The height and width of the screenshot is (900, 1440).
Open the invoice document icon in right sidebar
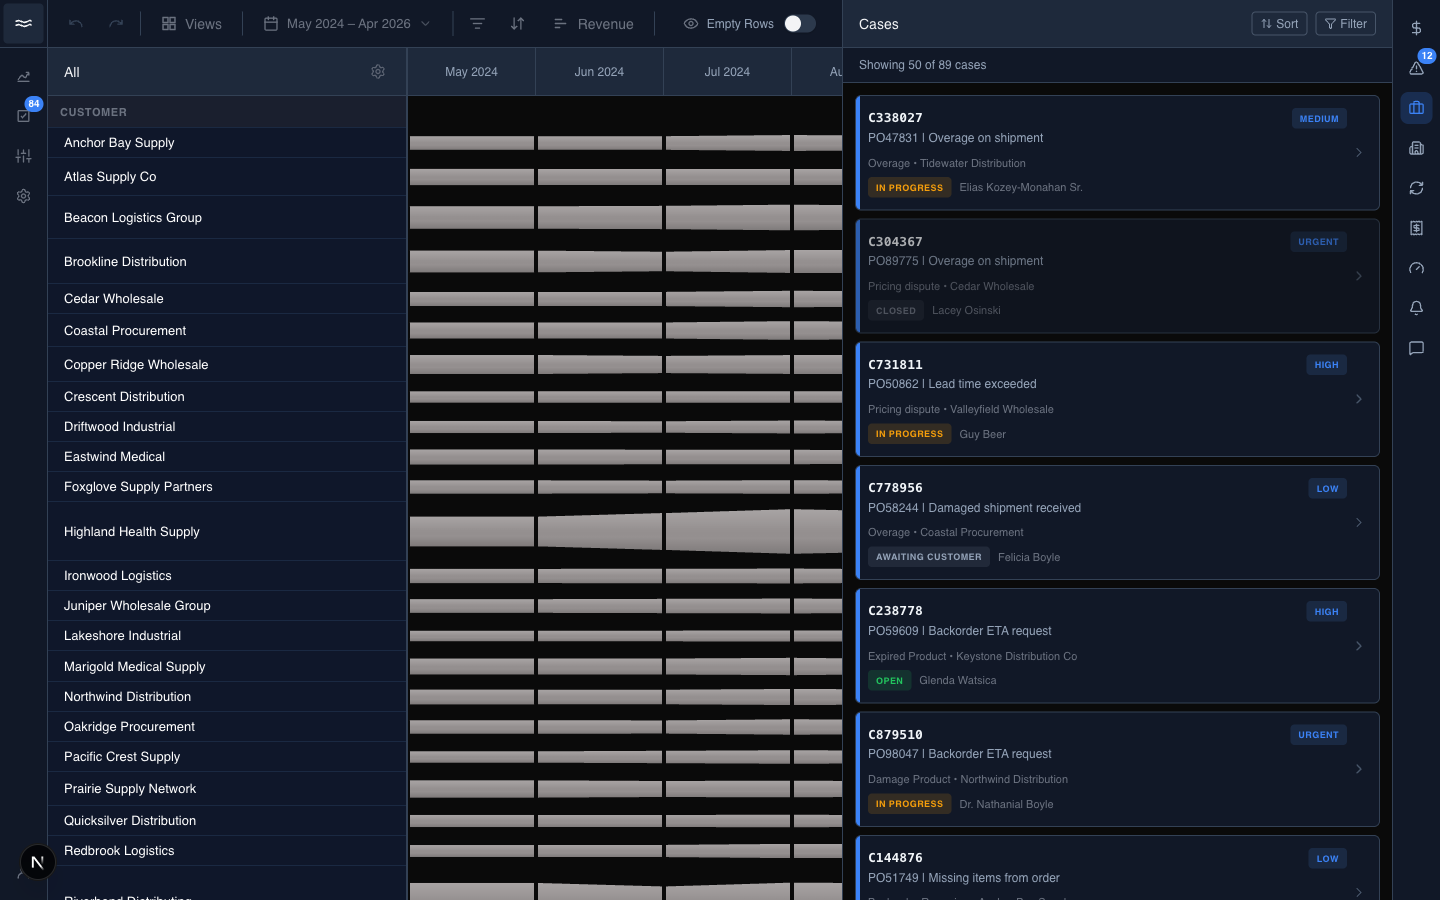click(1416, 228)
